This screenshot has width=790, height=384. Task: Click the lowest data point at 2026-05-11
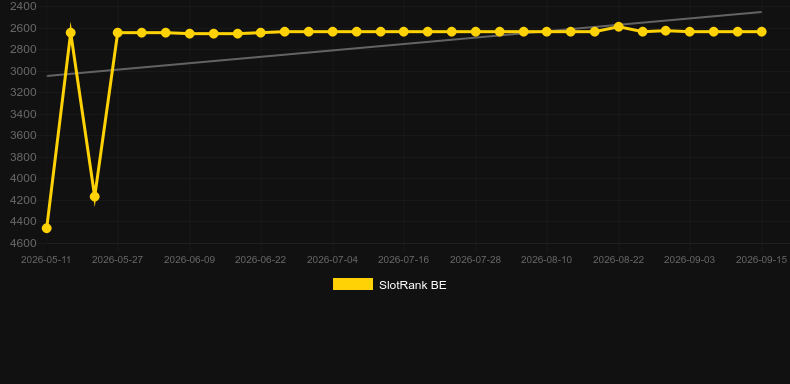click(46, 228)
